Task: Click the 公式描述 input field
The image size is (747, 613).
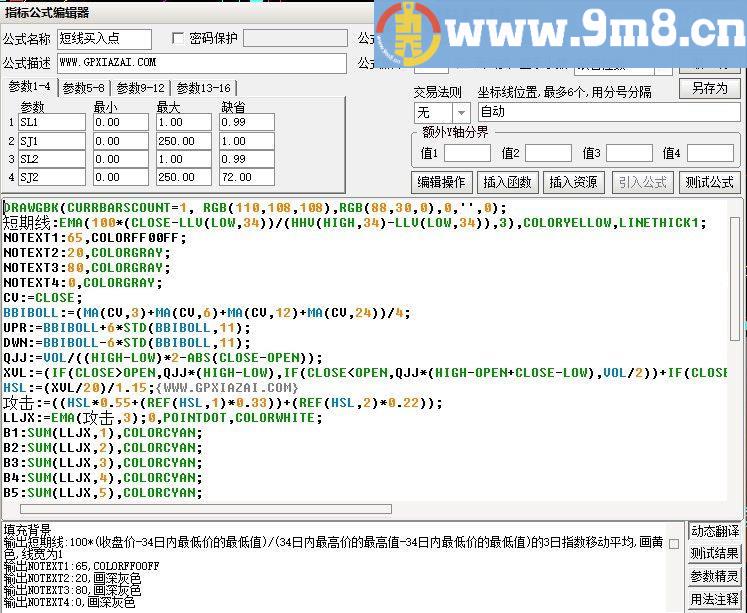Action: coord(202,63)
